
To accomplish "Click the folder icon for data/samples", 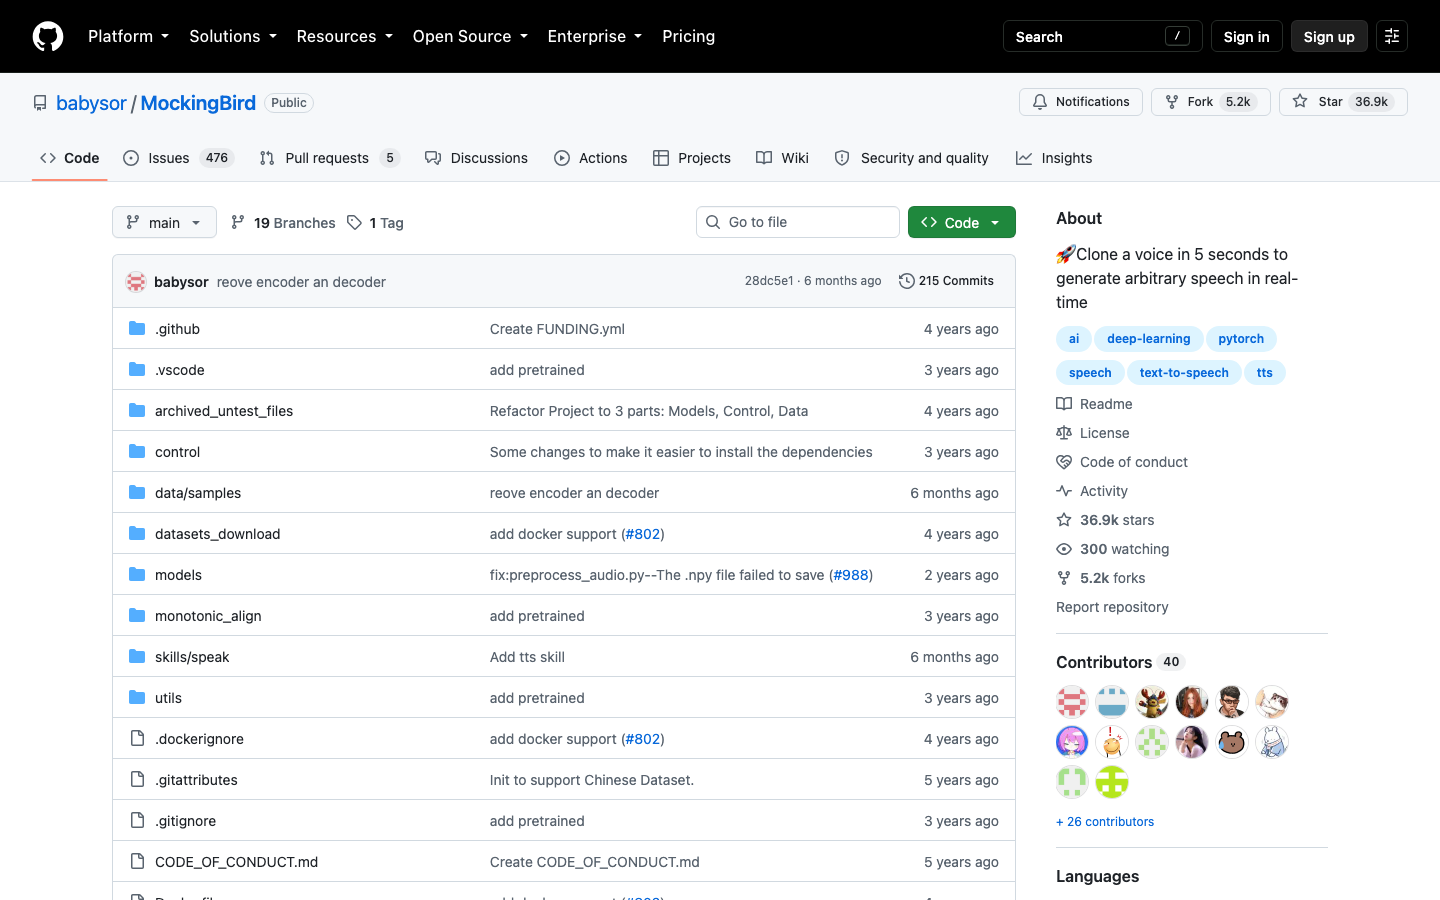I will (137, 493).
